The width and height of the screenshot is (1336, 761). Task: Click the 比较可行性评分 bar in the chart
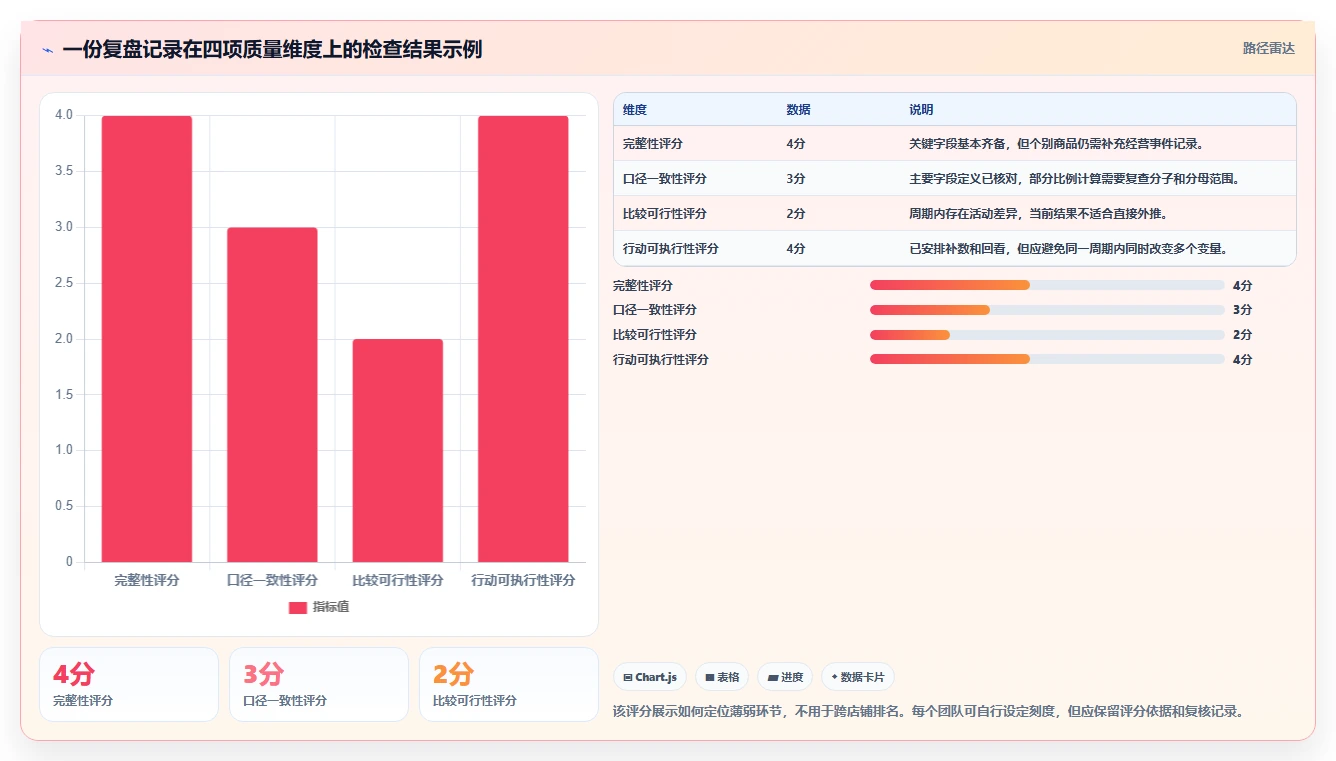pos(397,450)
